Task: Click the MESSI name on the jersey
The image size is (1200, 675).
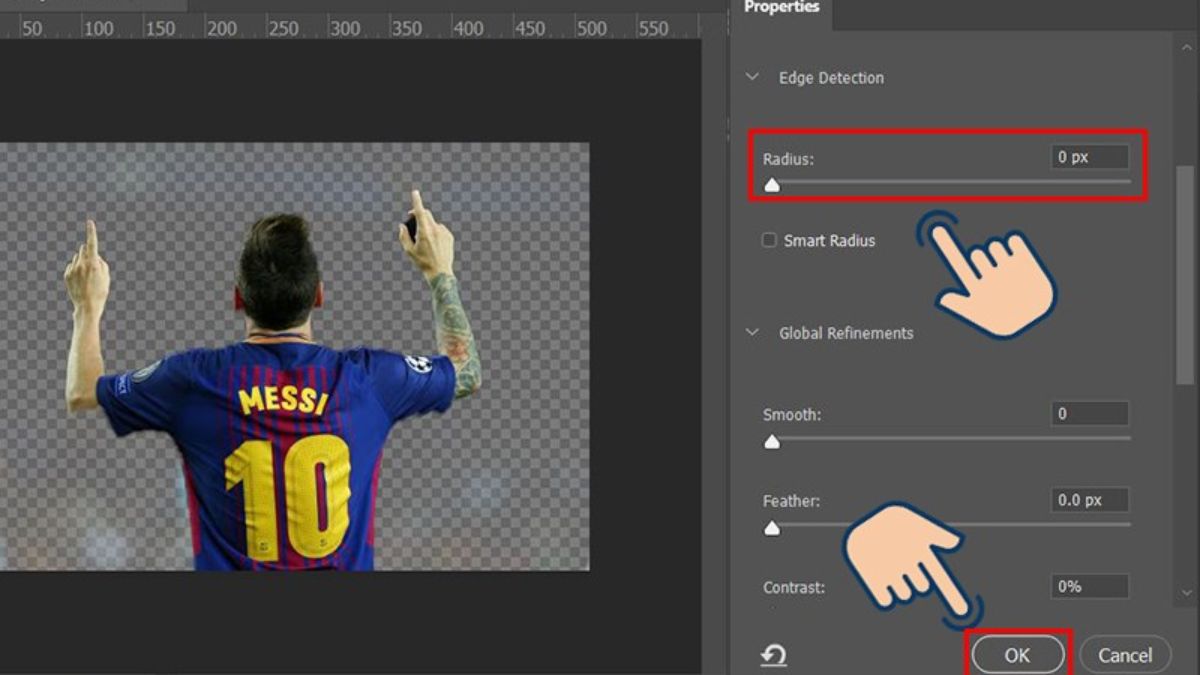Action: pos(283,402)
